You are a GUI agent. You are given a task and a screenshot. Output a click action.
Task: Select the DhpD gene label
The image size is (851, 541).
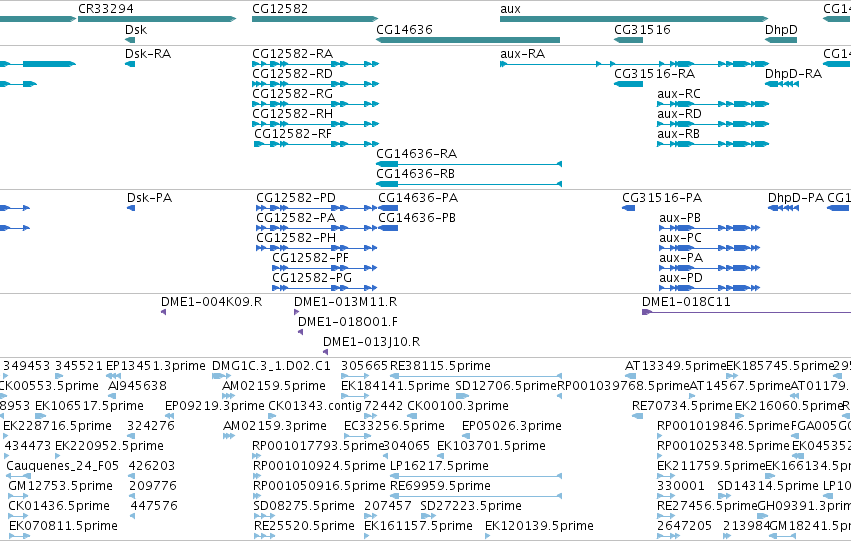(x=781, y=29)
